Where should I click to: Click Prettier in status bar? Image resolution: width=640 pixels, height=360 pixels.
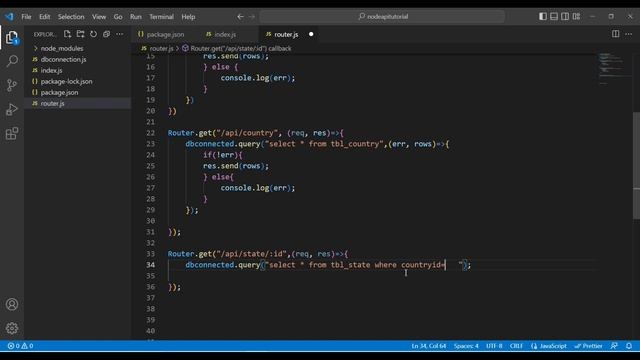point(589,346)
